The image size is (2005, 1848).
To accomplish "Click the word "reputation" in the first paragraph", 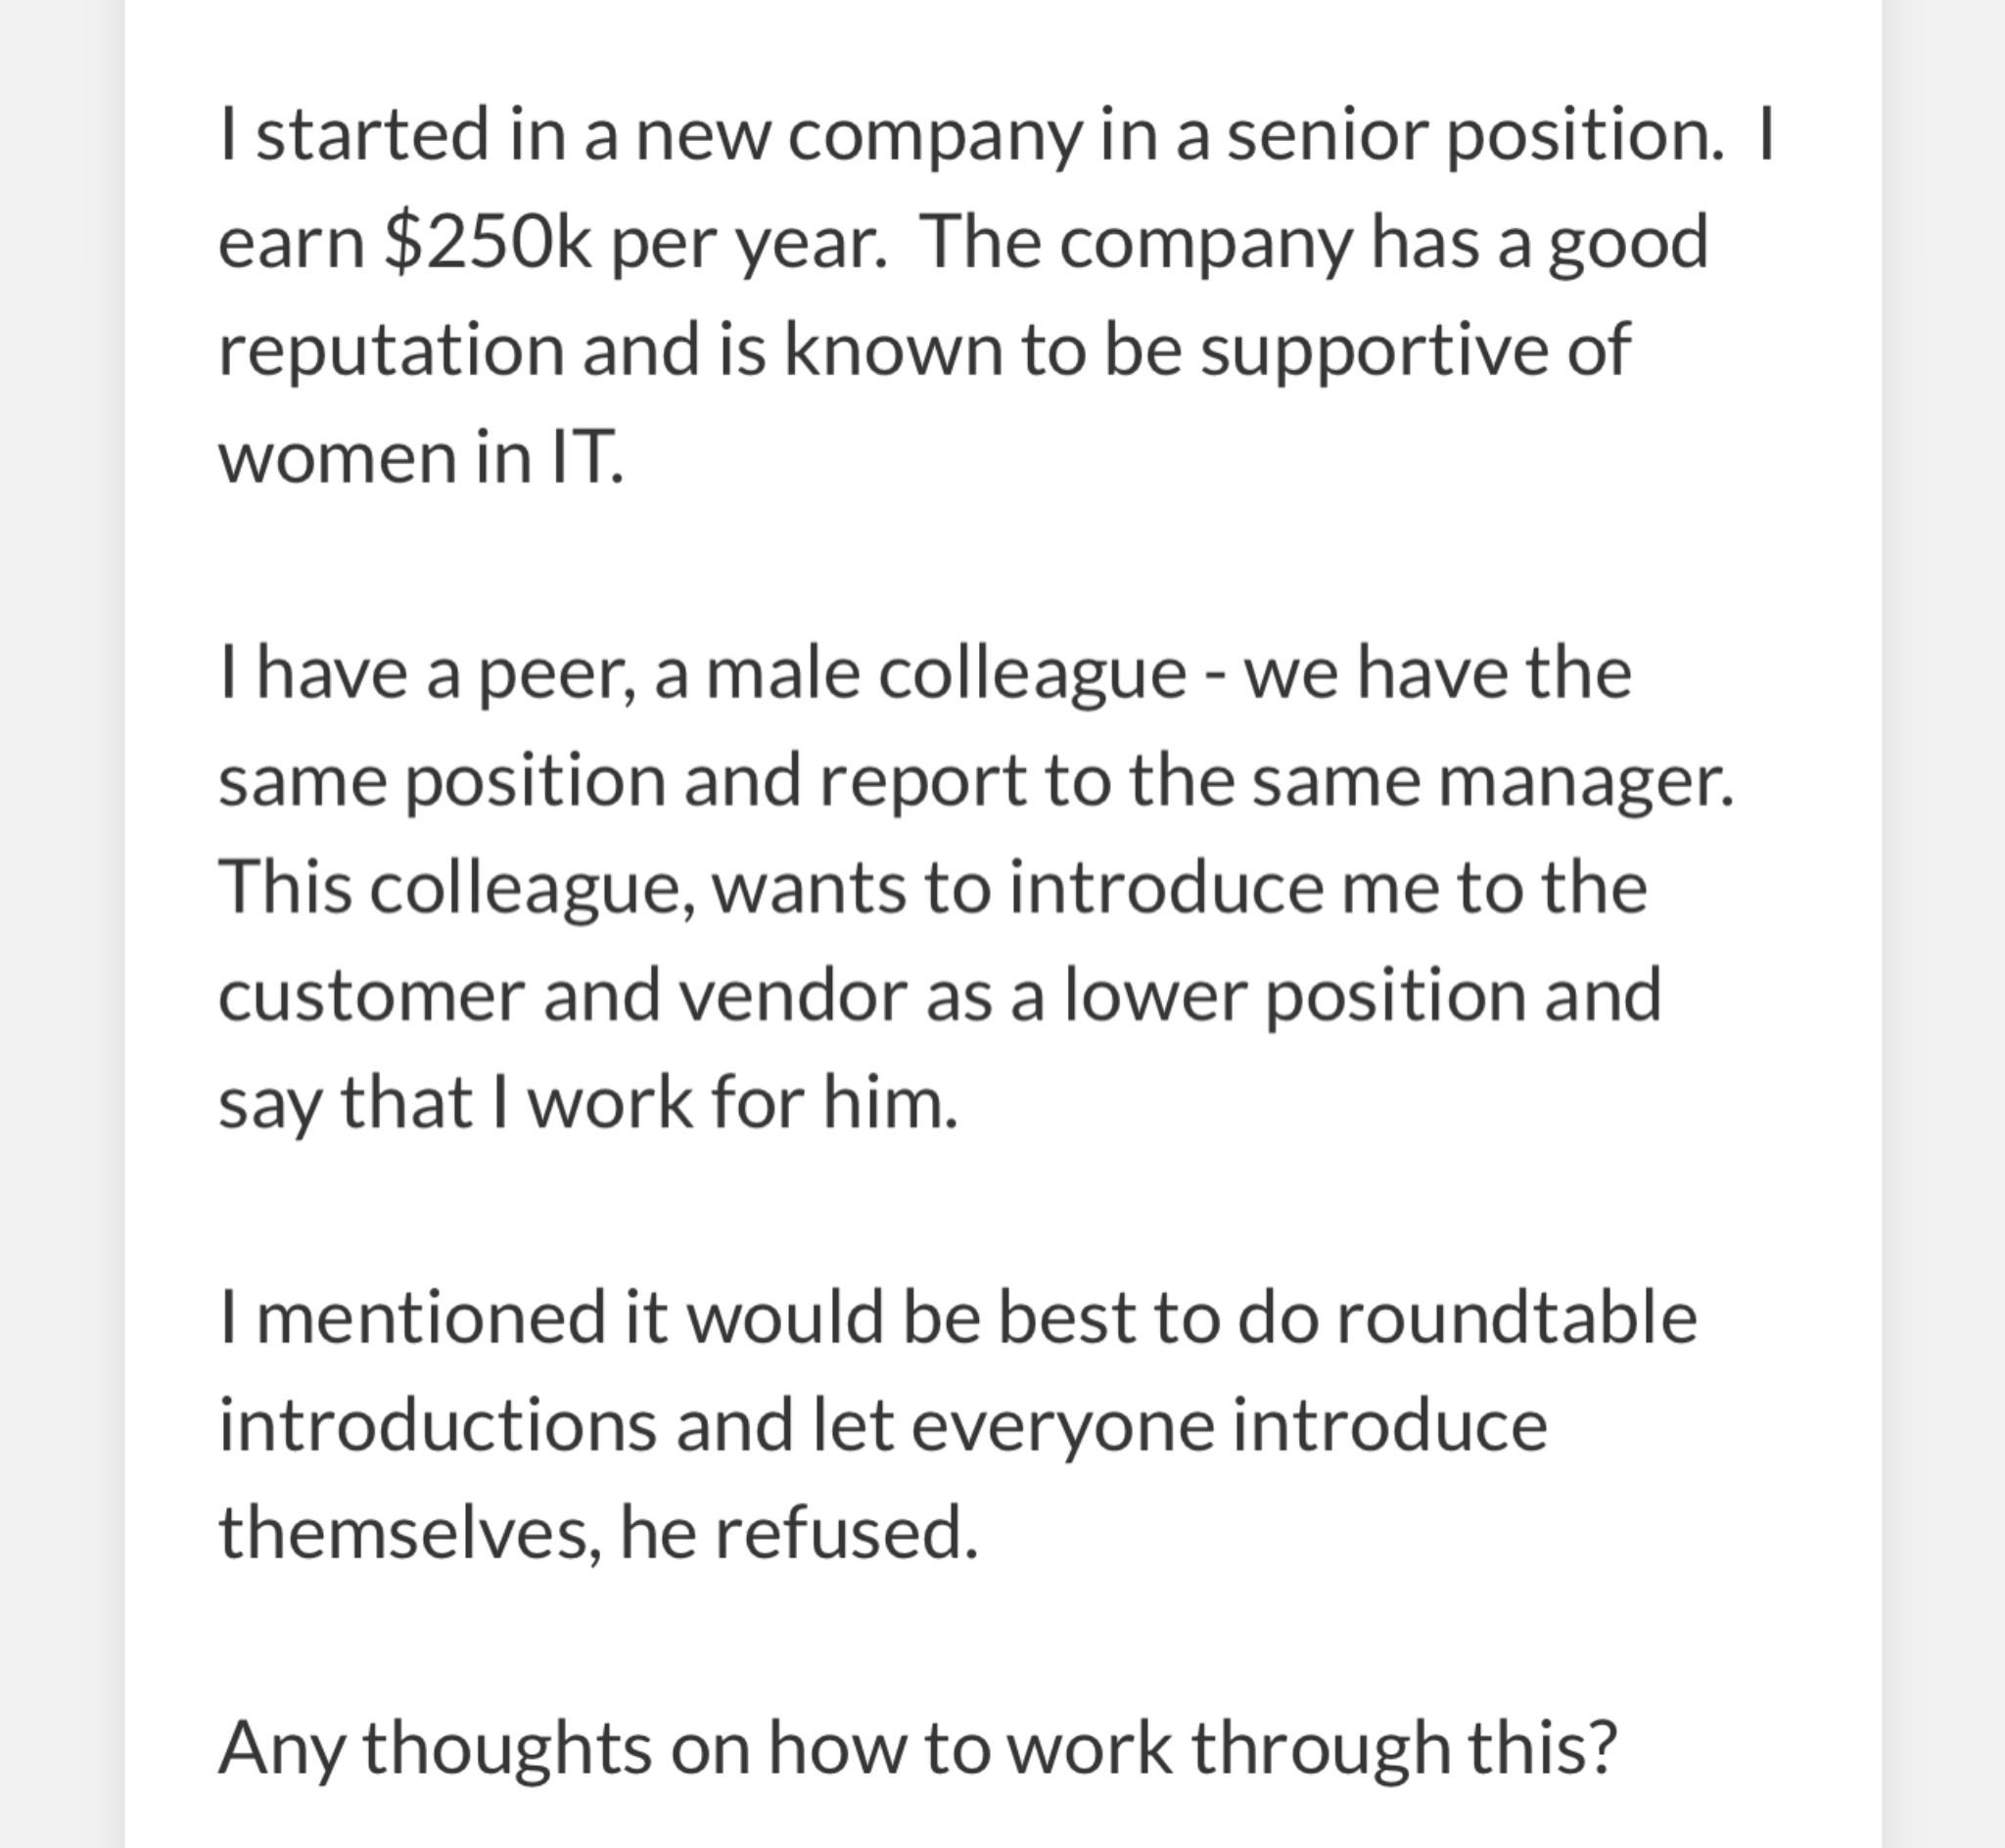I will point(391,353).
